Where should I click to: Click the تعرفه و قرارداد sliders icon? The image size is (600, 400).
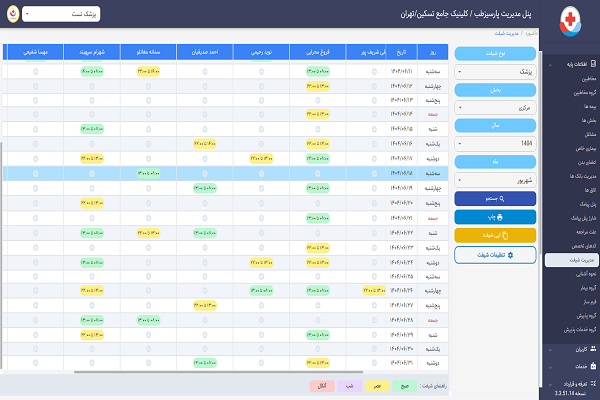click(593, 383)
